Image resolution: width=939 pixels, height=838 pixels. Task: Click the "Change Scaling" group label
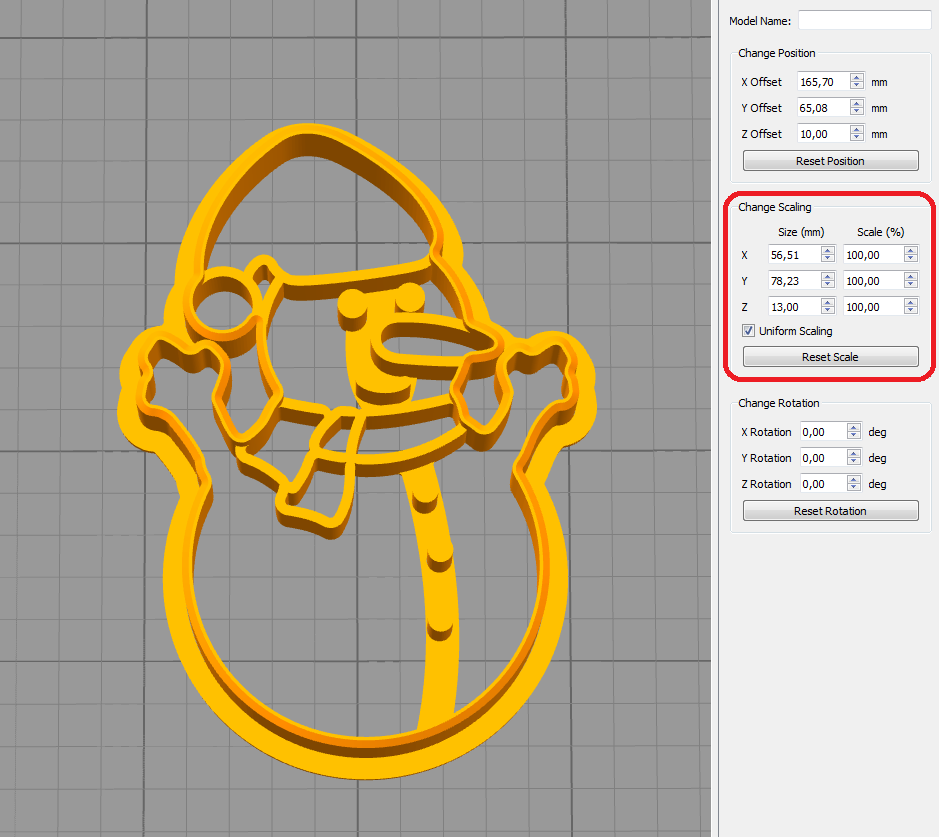(x=774, y=207)
